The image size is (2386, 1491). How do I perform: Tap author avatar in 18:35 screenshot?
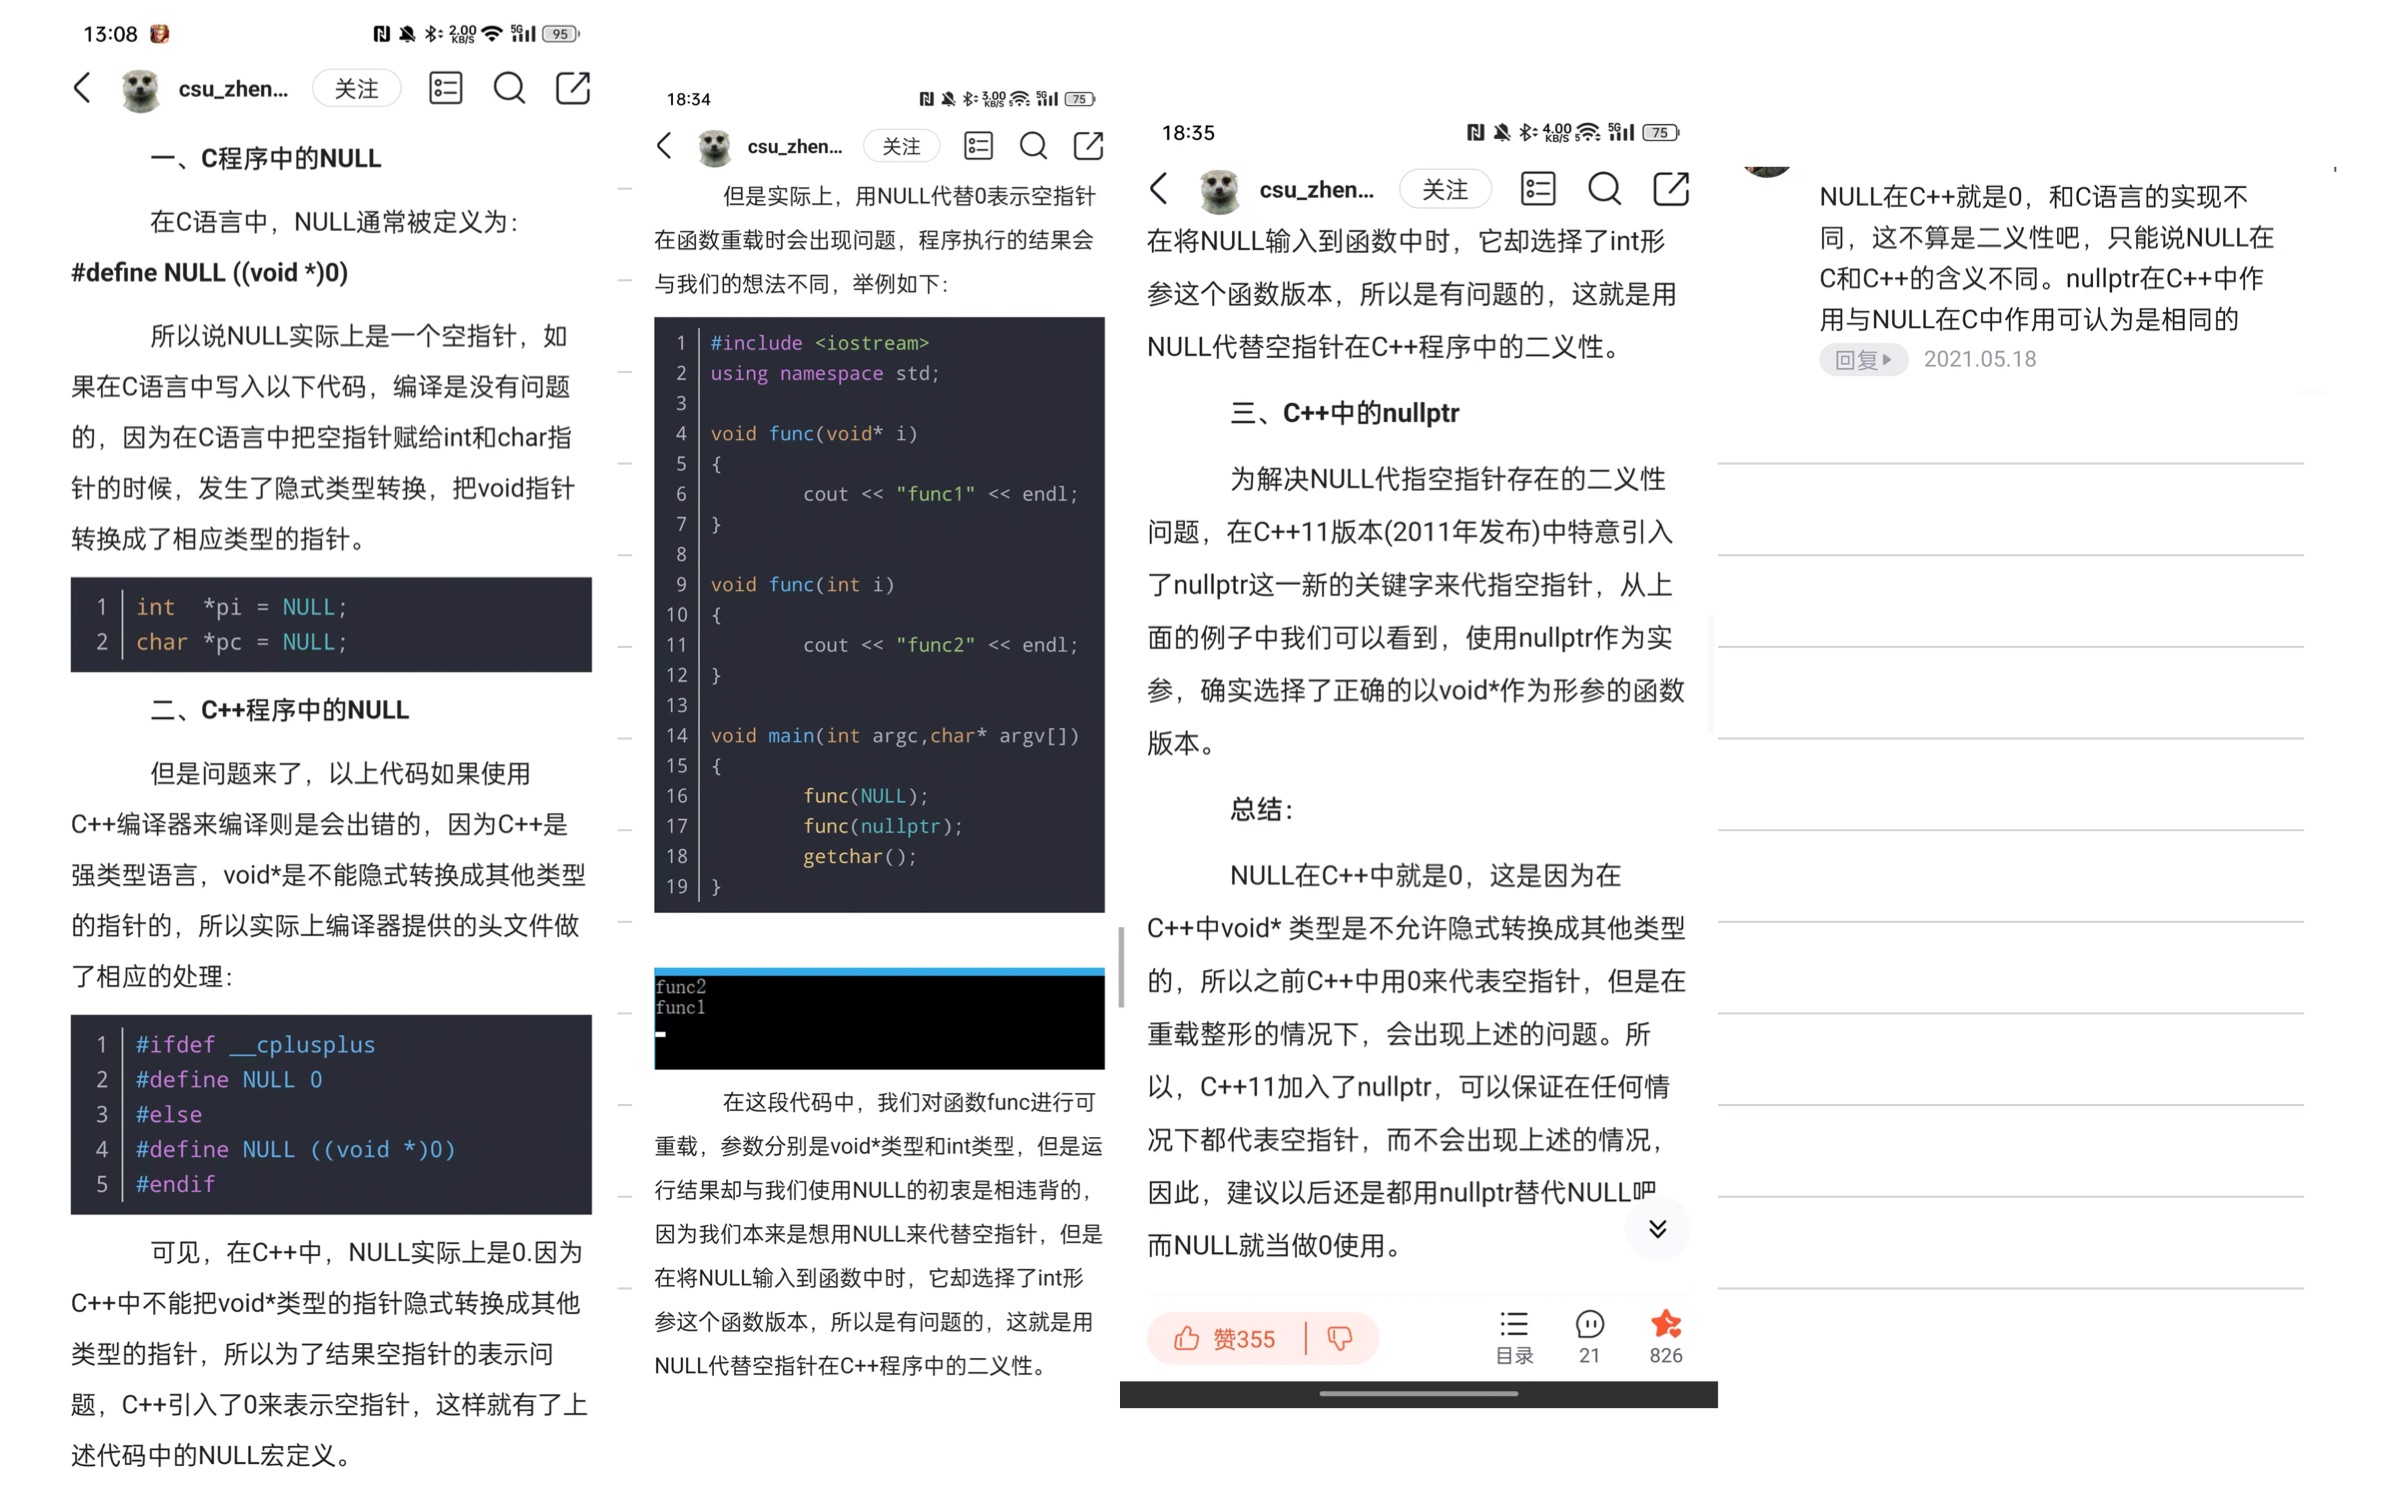(1219, 190)
